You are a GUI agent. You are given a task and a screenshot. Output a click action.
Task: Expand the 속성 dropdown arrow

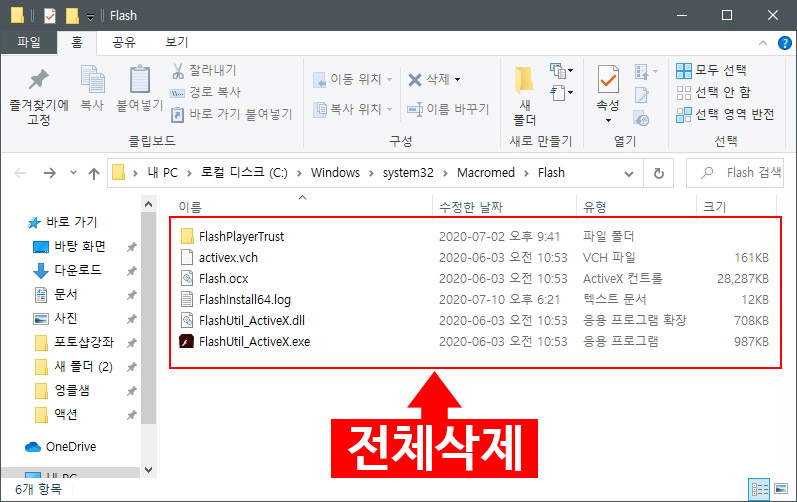pyautogui.click(x=608, y=120)
